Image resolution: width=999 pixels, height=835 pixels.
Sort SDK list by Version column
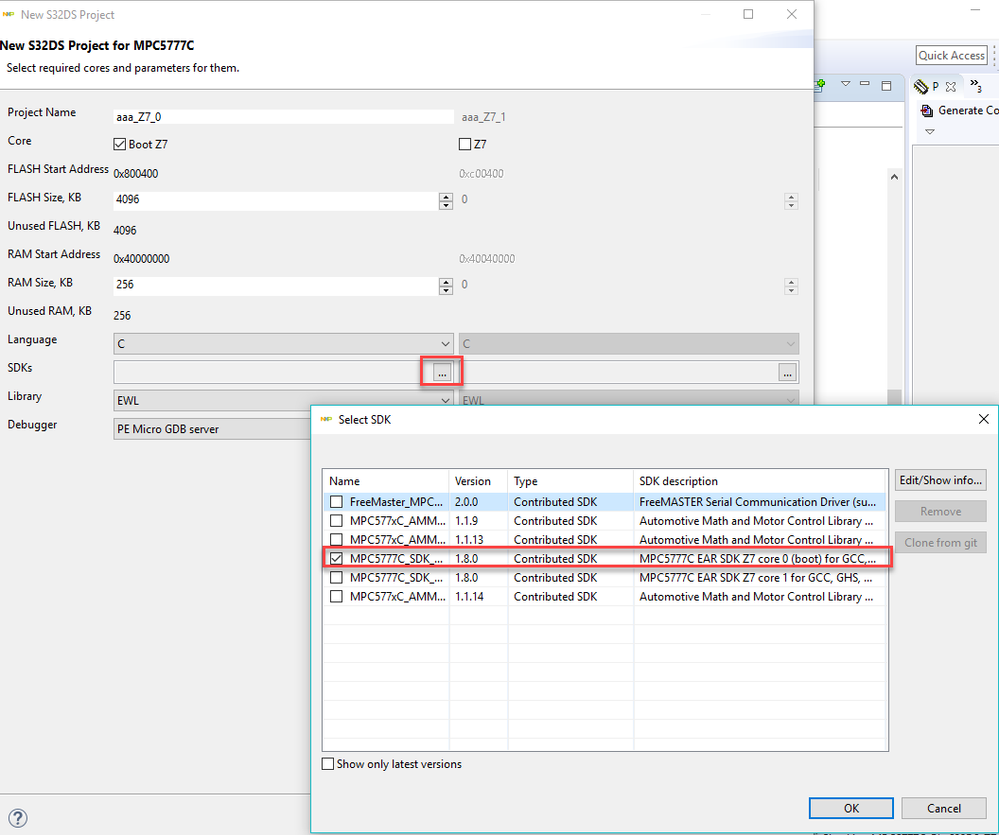click(478, 481)
